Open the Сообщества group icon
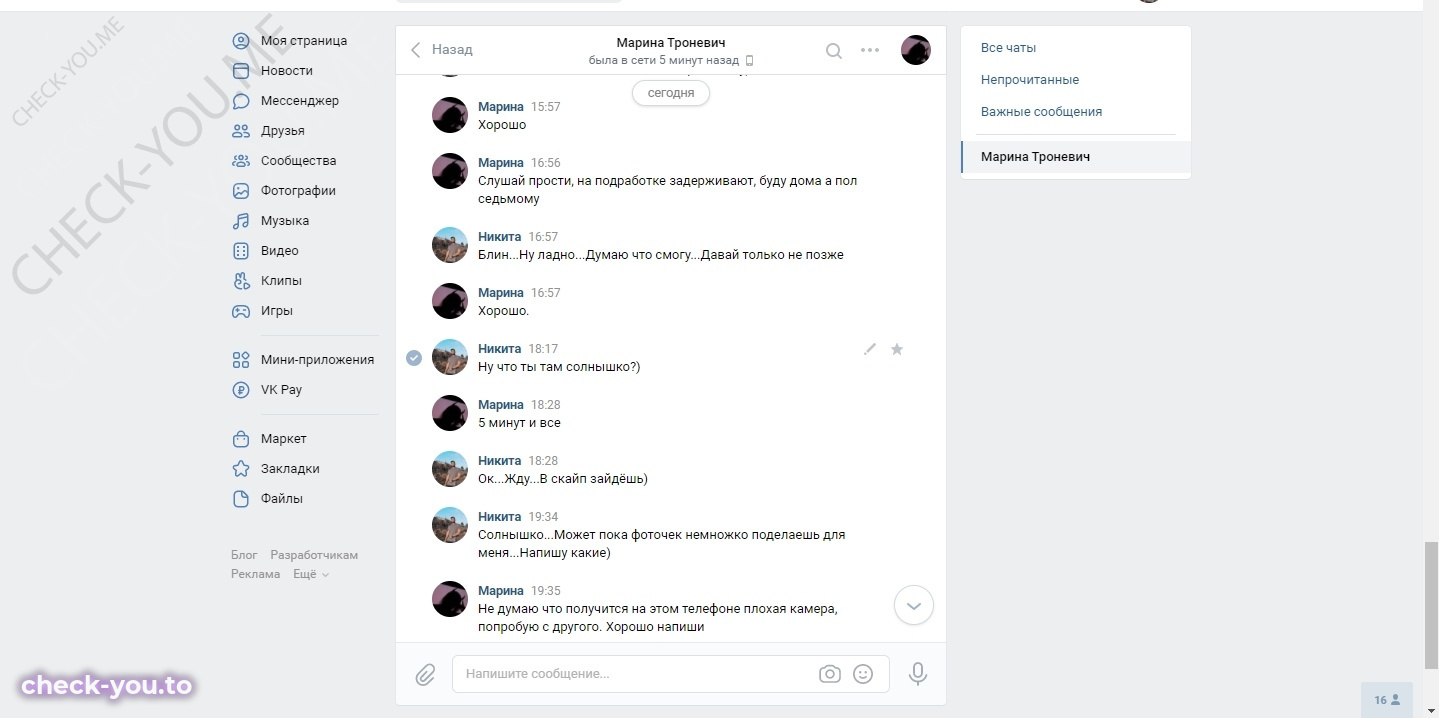Image resolution: width=1439 pixels, height=718 pixels. (241, 161)
